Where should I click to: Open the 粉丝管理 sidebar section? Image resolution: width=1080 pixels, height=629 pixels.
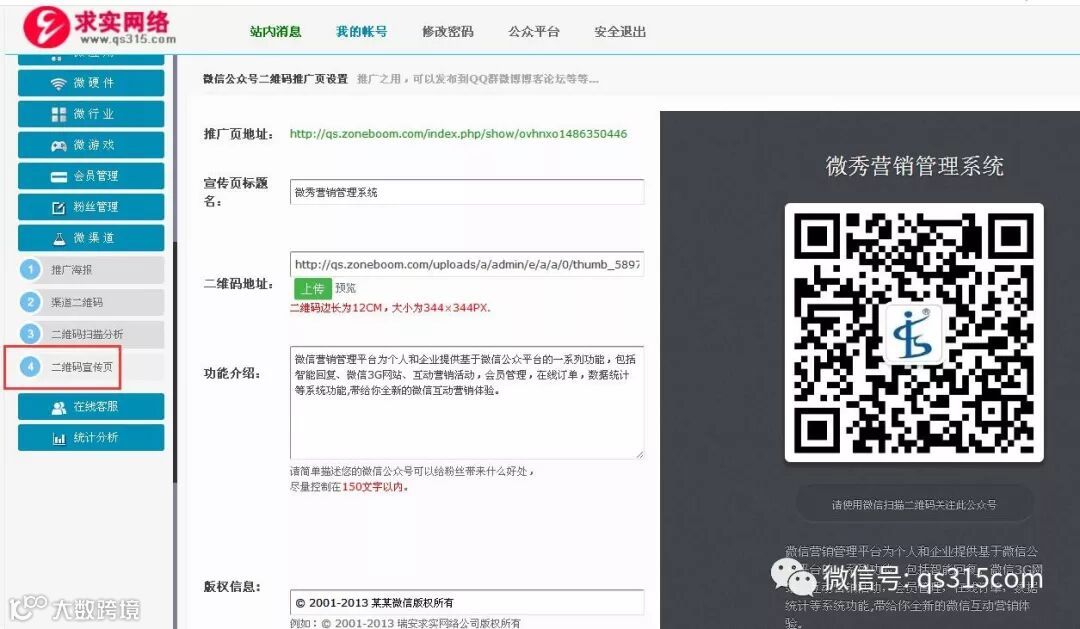[x=91, y=207]
